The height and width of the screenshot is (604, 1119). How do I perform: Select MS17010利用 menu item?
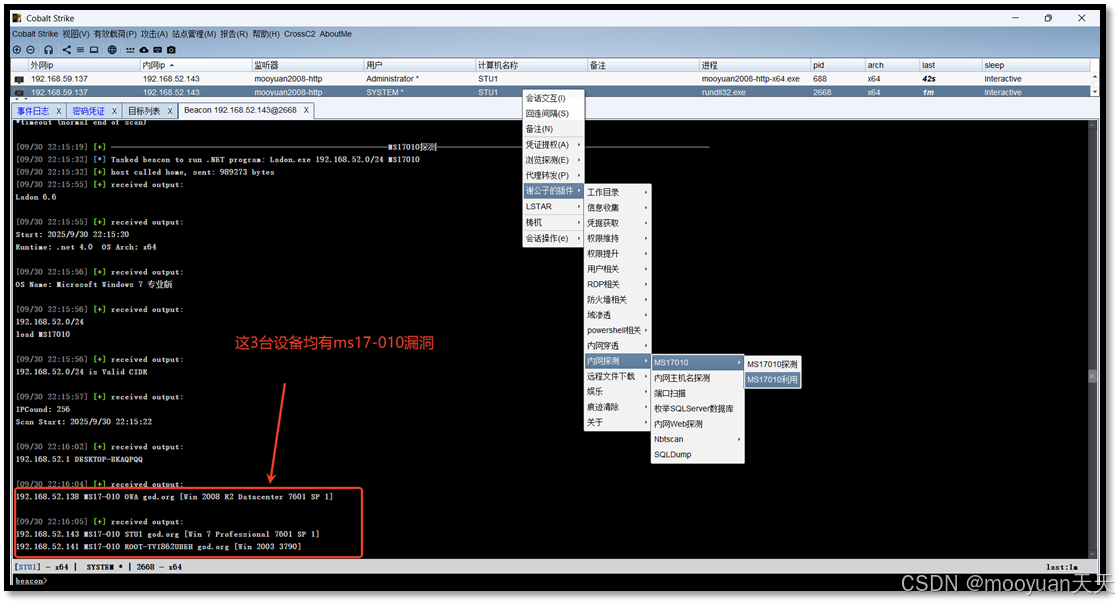pyautogui.click(x=772, y=380)
